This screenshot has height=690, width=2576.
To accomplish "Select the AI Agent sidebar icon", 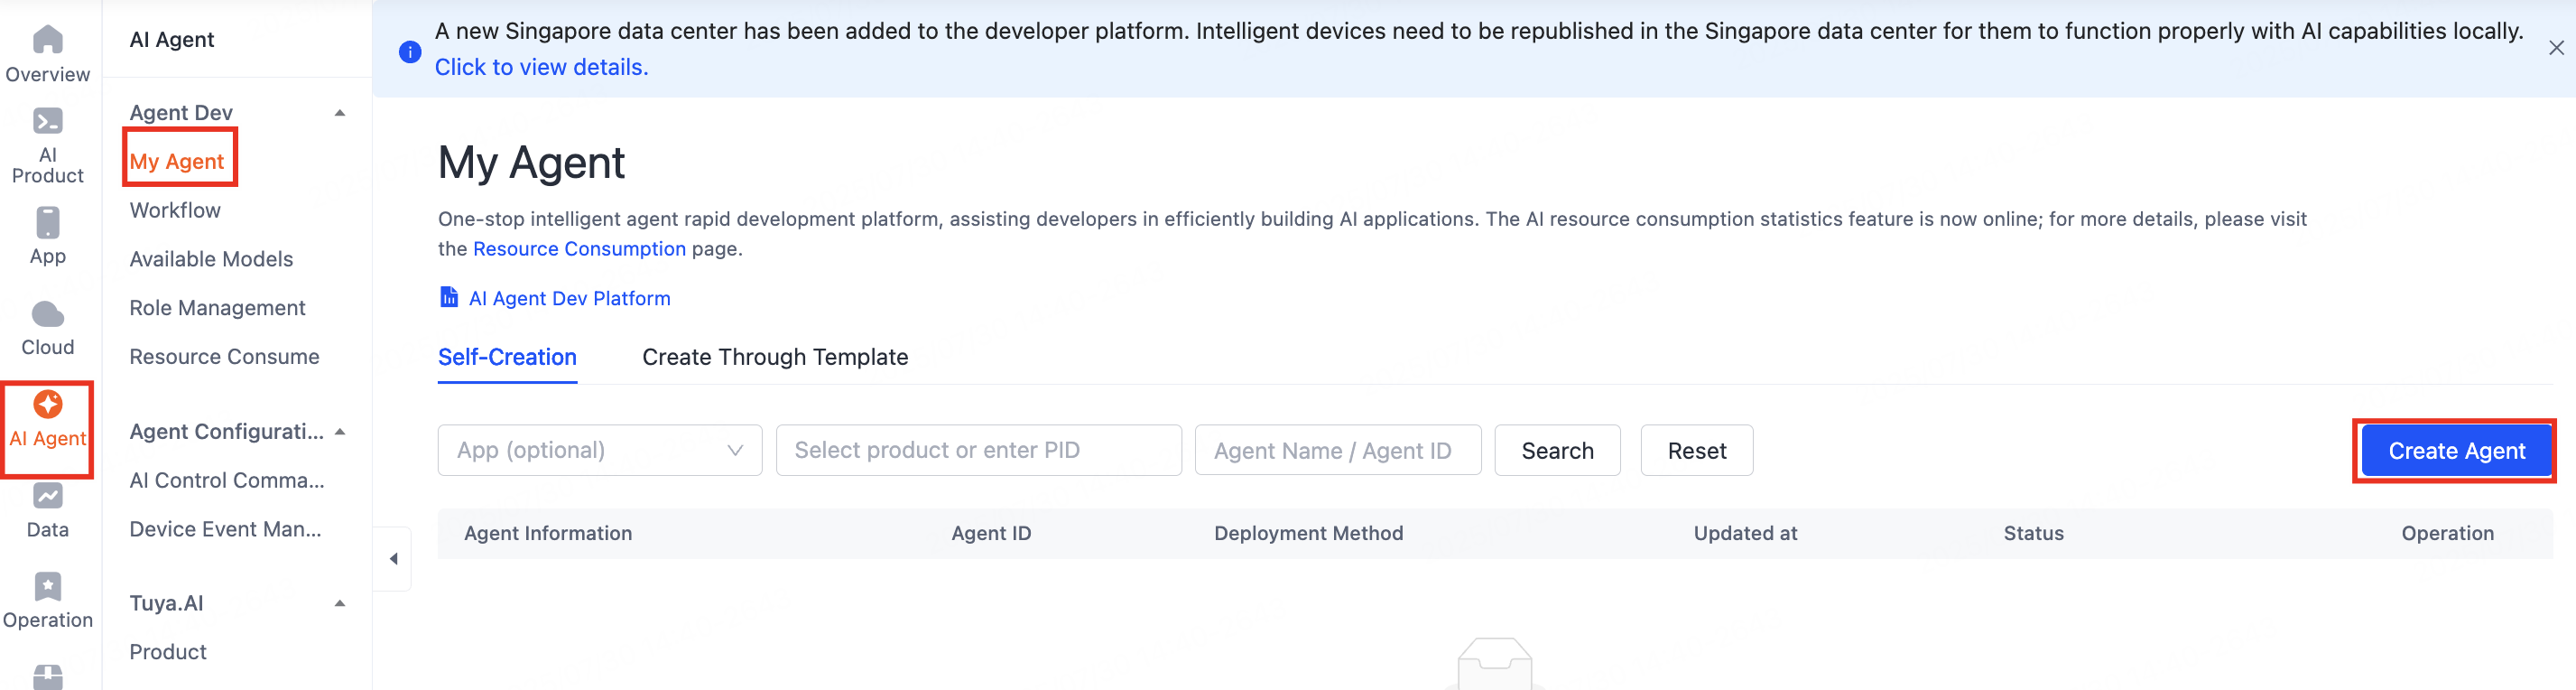I will pos(47,405).
